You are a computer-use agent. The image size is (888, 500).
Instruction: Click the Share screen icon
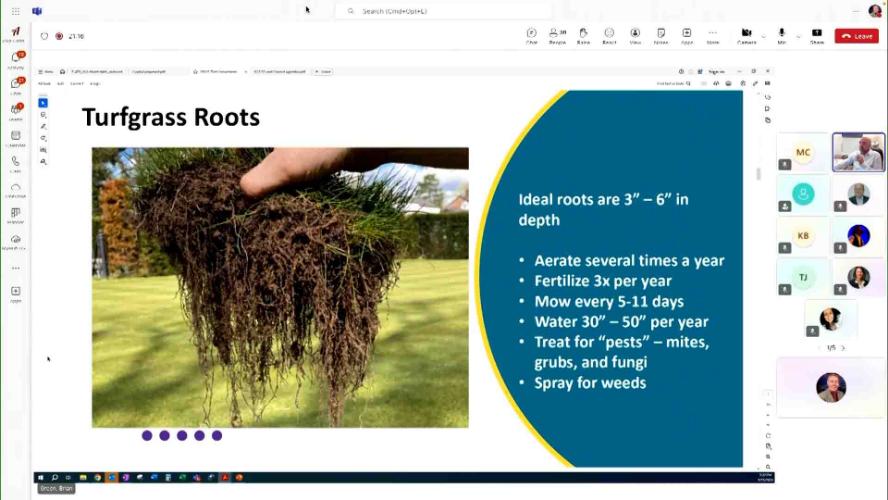[817, 35]
